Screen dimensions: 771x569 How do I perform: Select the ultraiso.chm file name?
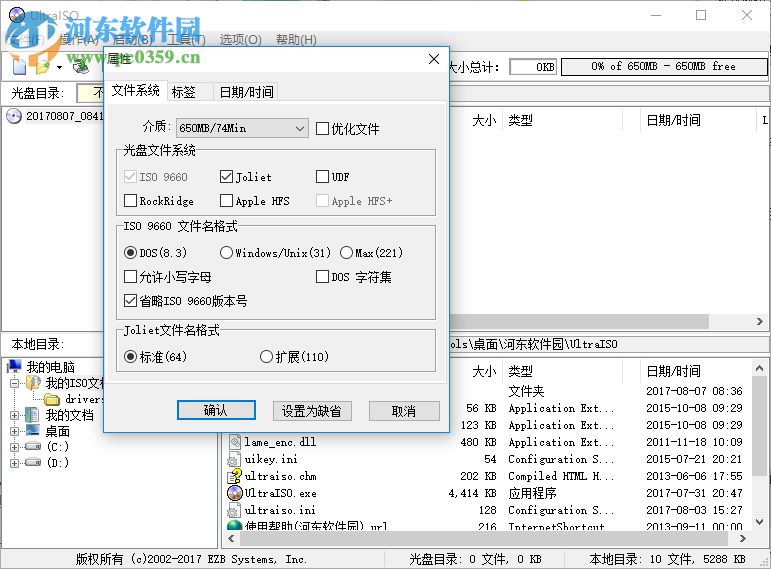pyautogui.click(x=280, y=476)
